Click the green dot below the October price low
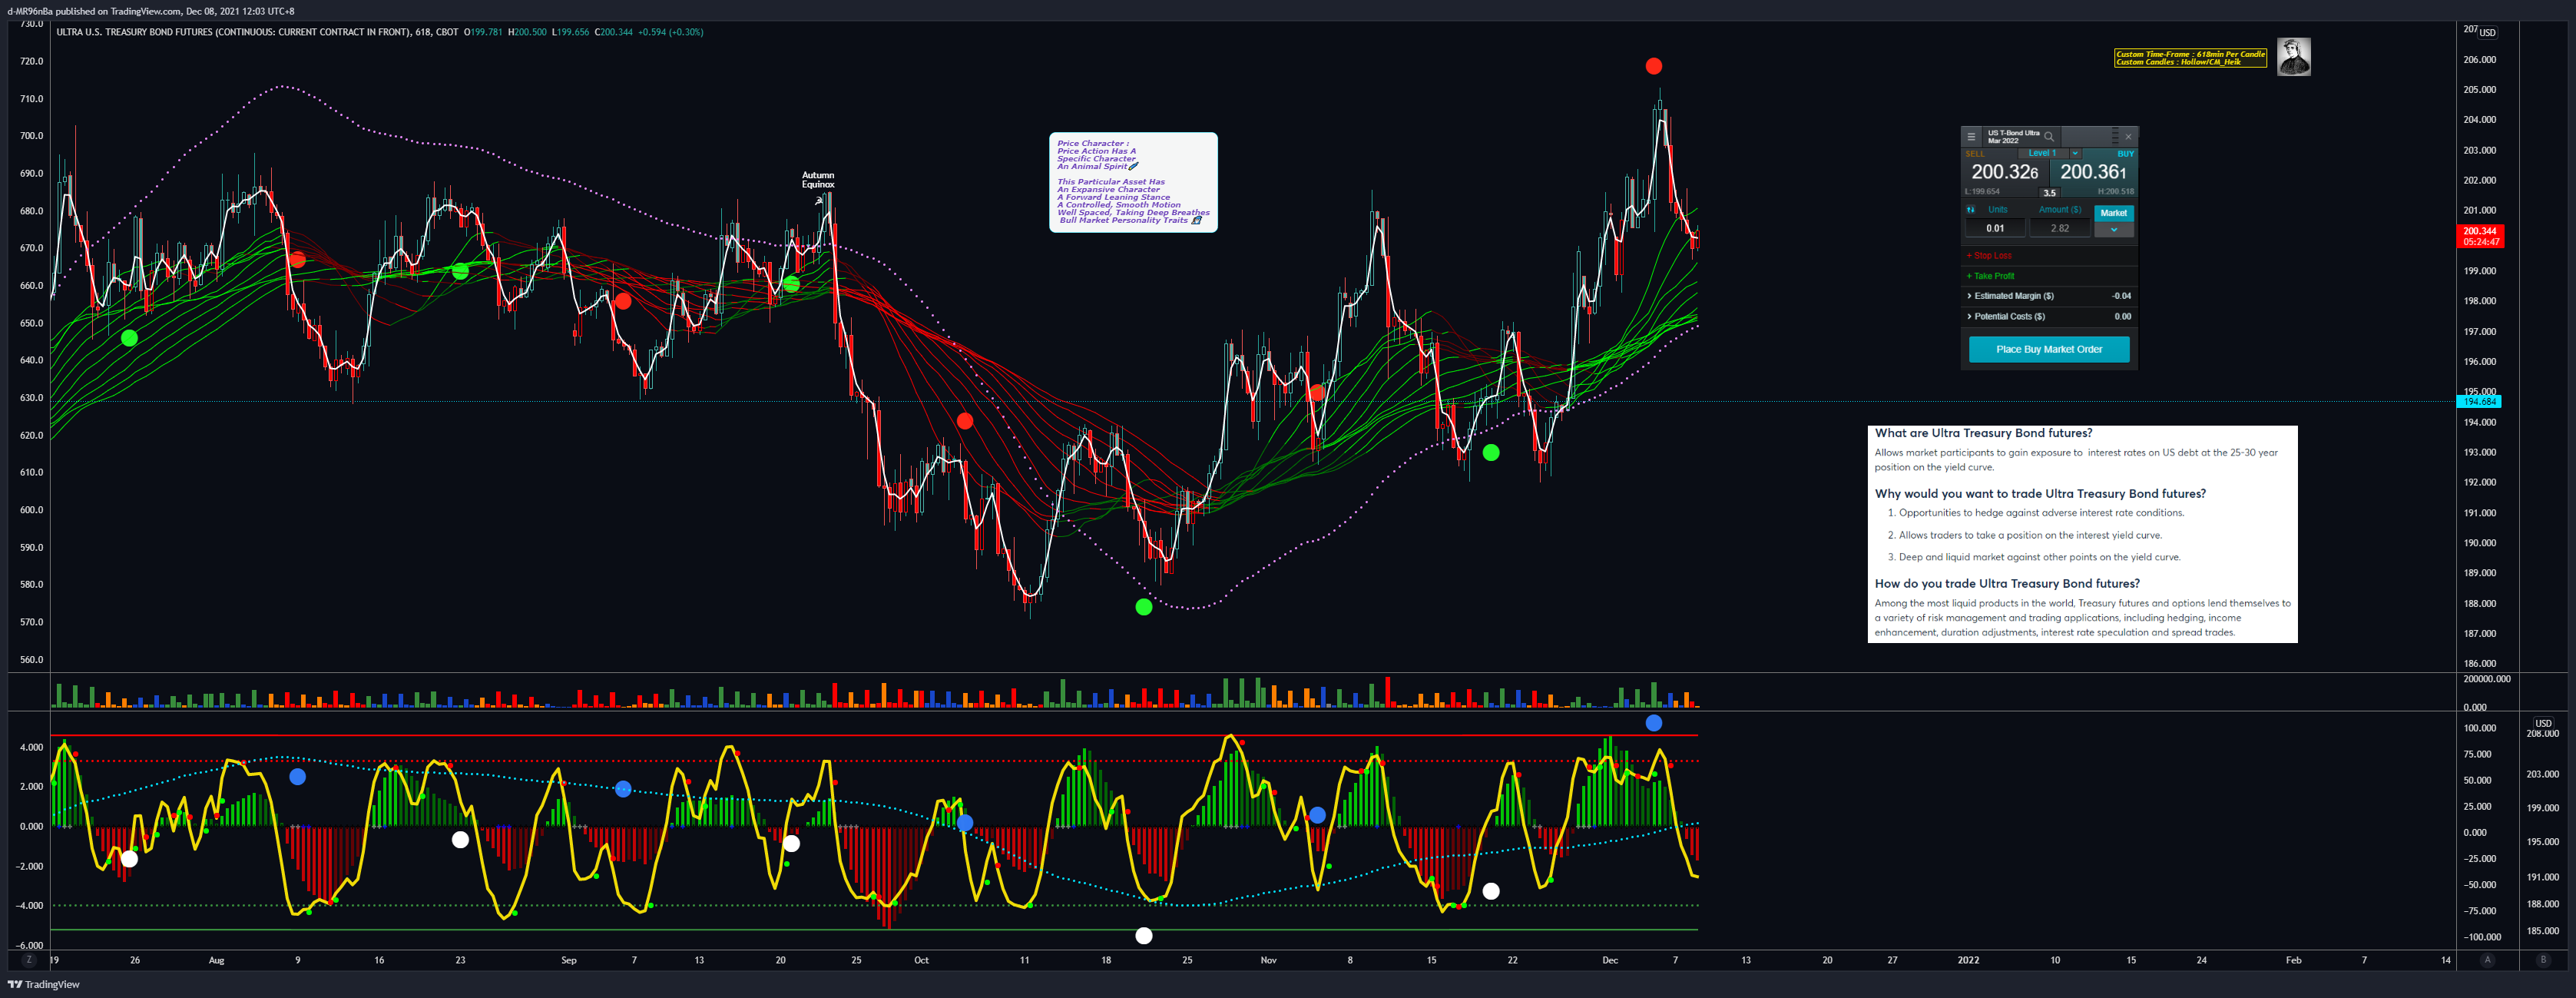Viewport: 2576px width, 998px height. (1144, 607)
